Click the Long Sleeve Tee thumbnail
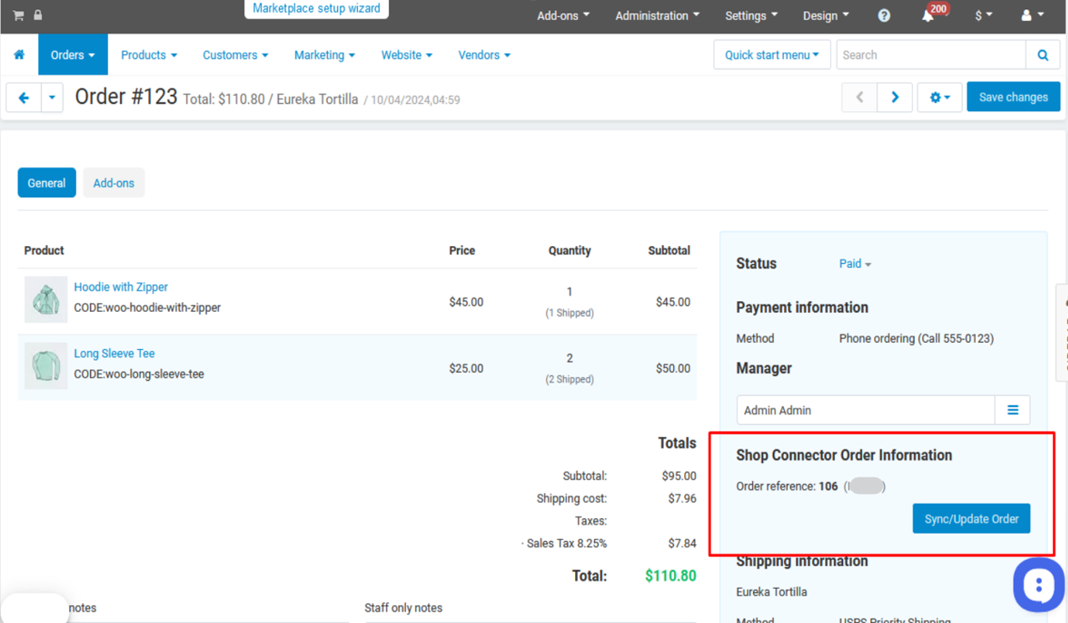The height and width of the screenshot is (623, 1068). [46, 366]
